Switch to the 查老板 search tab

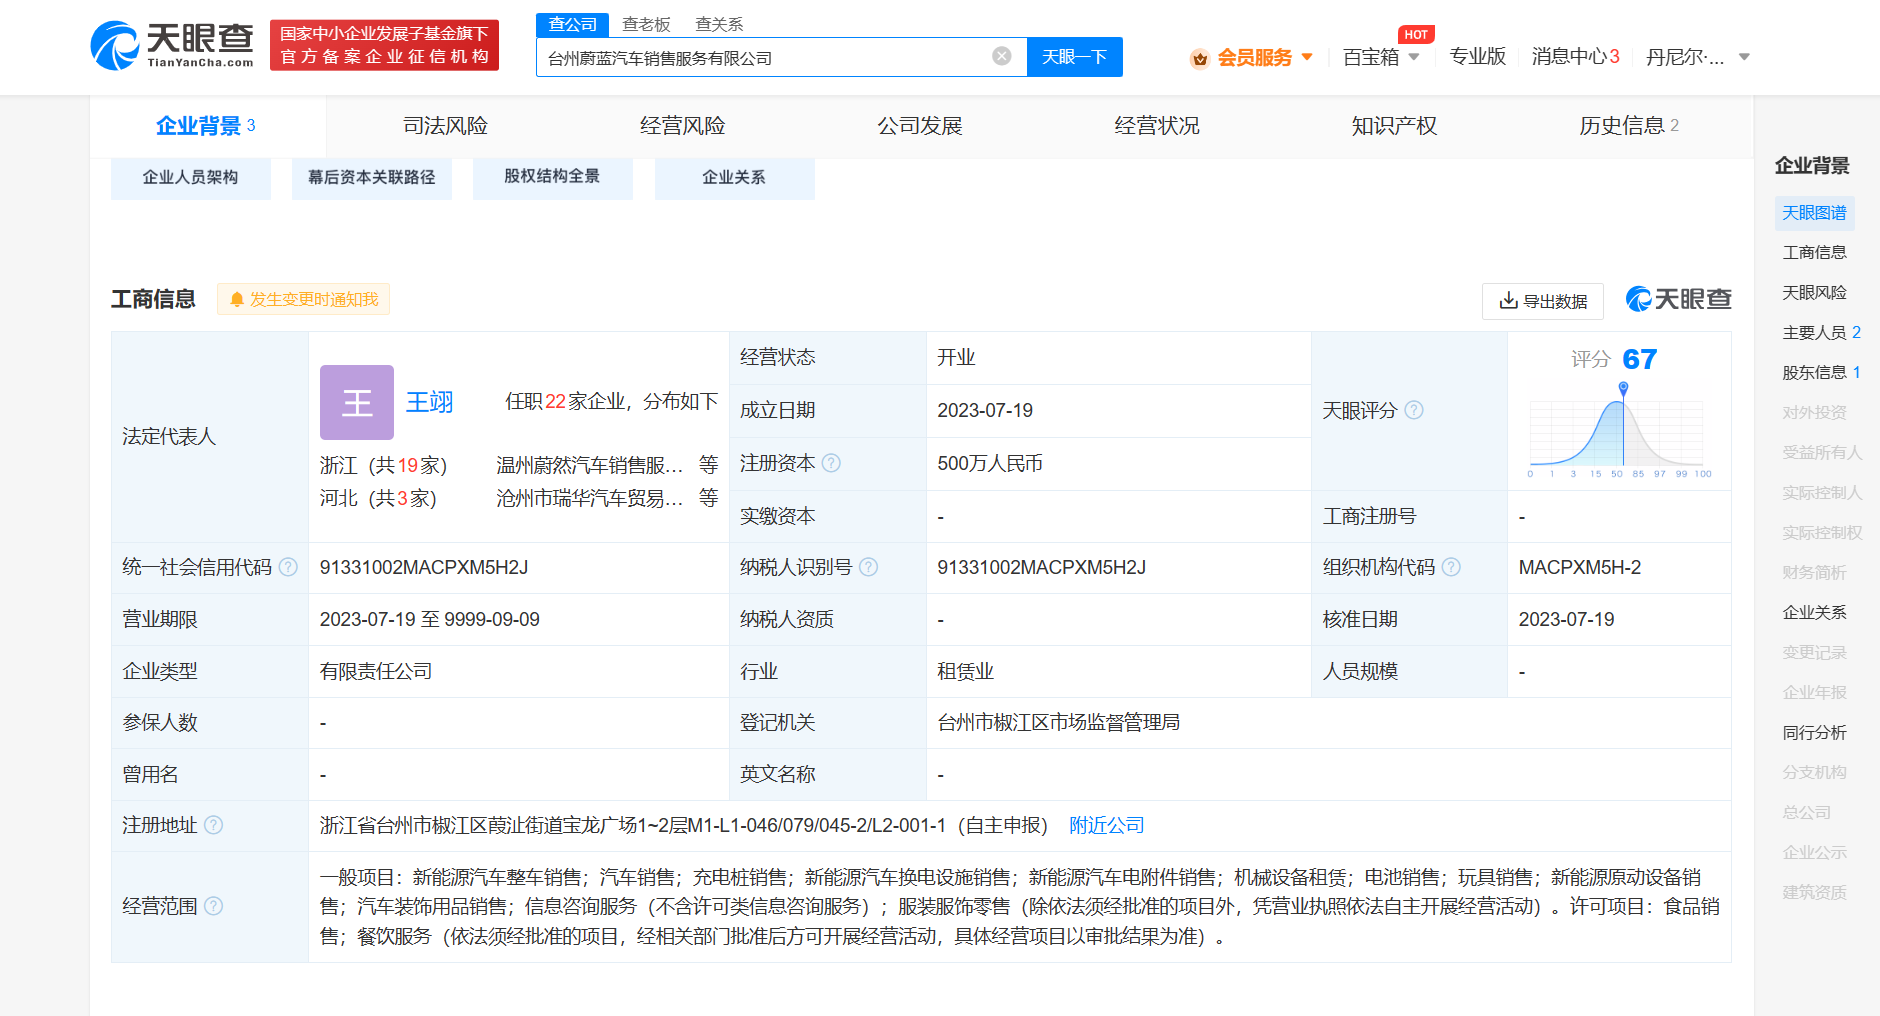coord(645,24)
